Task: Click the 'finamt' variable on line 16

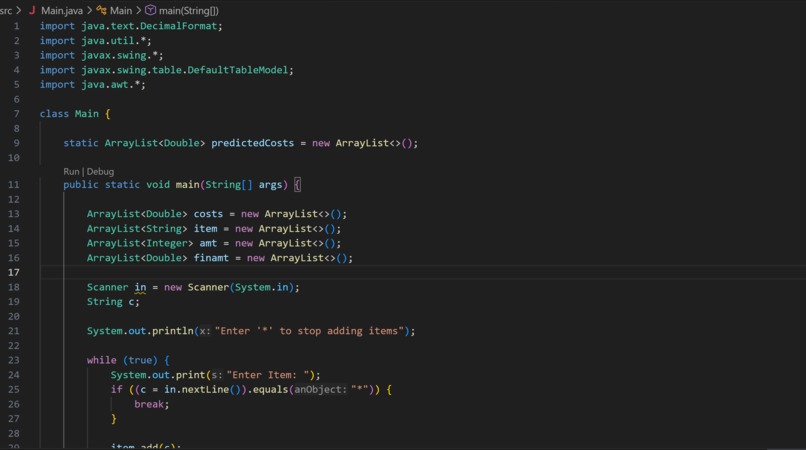Action: (x=211, y=258)
